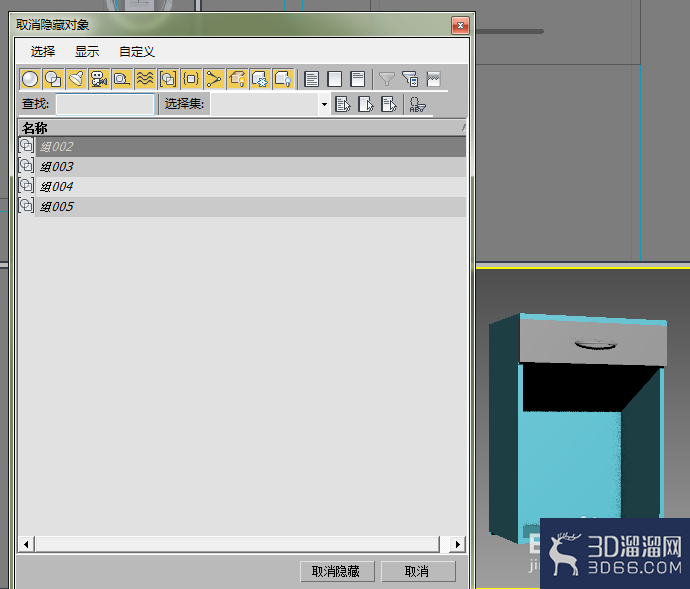Select the 组004 row
The image size is (690, 589).
point(251,187)
